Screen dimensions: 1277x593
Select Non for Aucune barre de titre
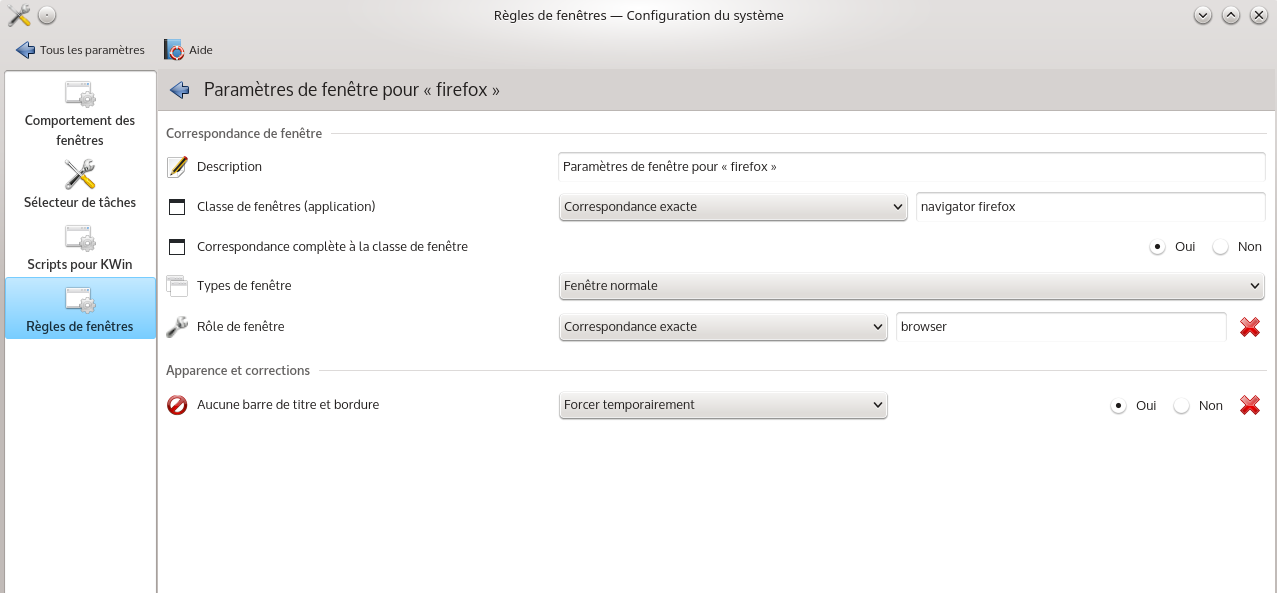(x=1182, y=406)
